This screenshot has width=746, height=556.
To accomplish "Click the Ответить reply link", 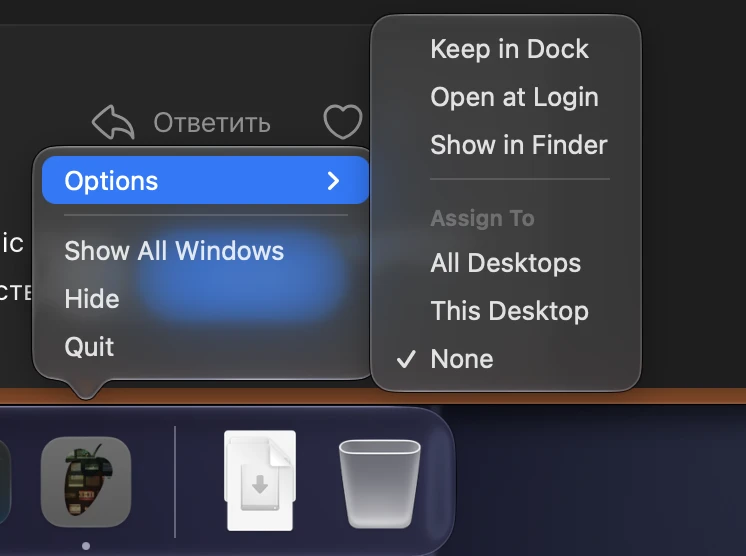I will tap(212, 123).
